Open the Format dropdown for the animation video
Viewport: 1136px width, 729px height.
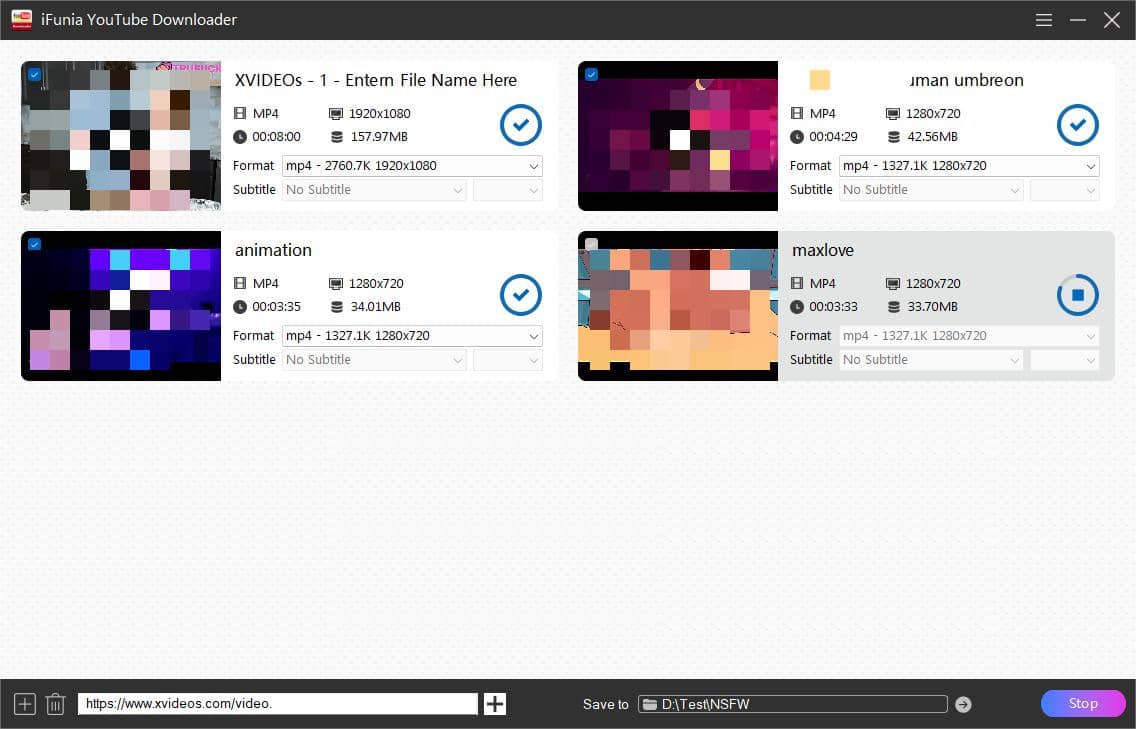coord(411,335)
